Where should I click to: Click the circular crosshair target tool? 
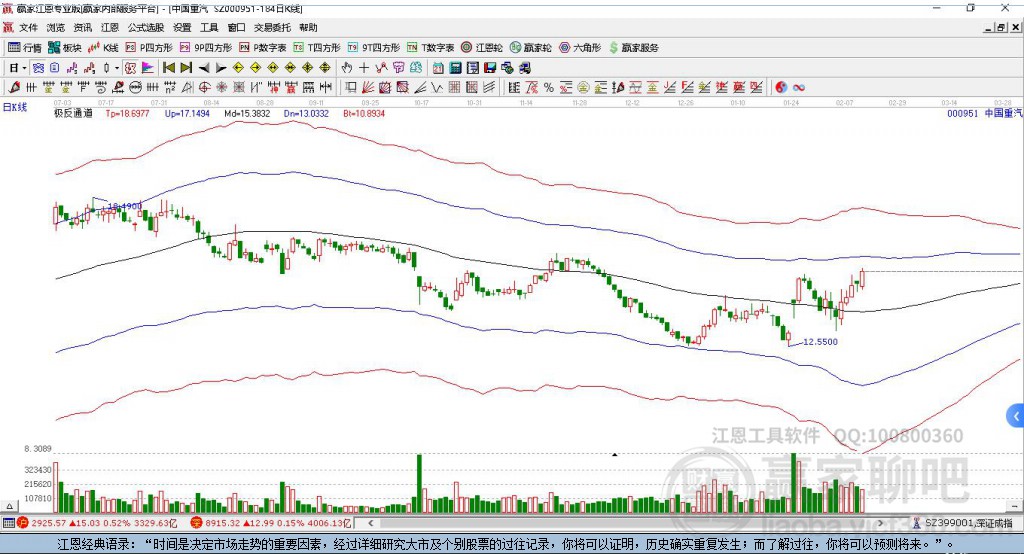coord(204,87)
